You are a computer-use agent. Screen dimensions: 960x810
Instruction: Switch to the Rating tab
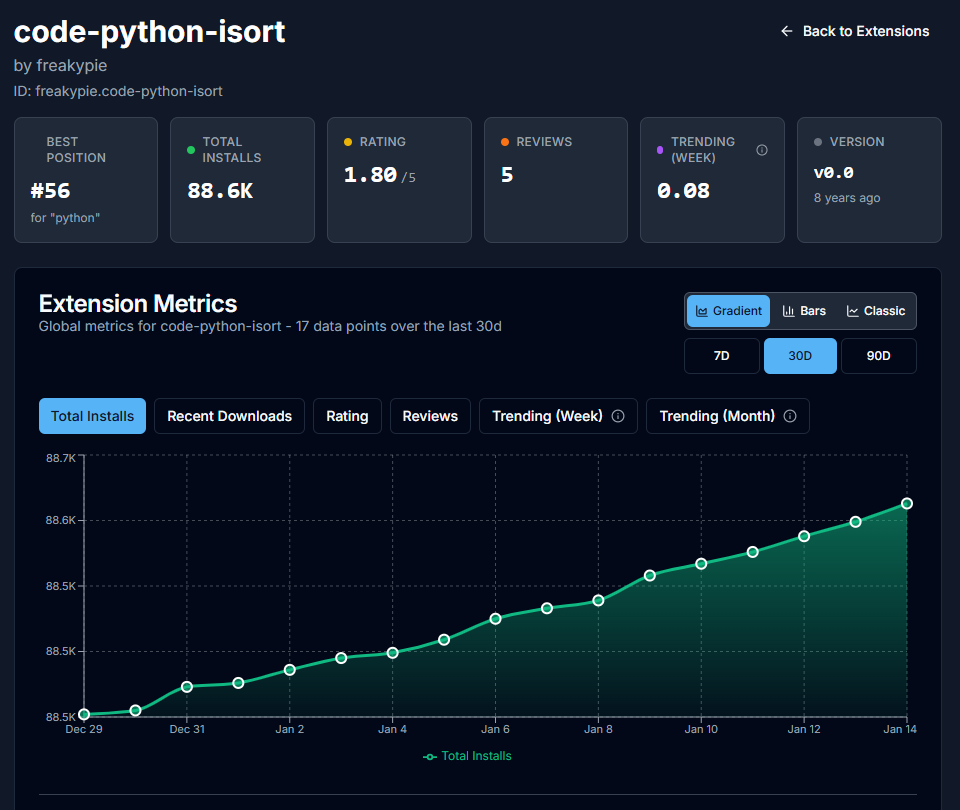pyautogui.click(x=347, y=416)
